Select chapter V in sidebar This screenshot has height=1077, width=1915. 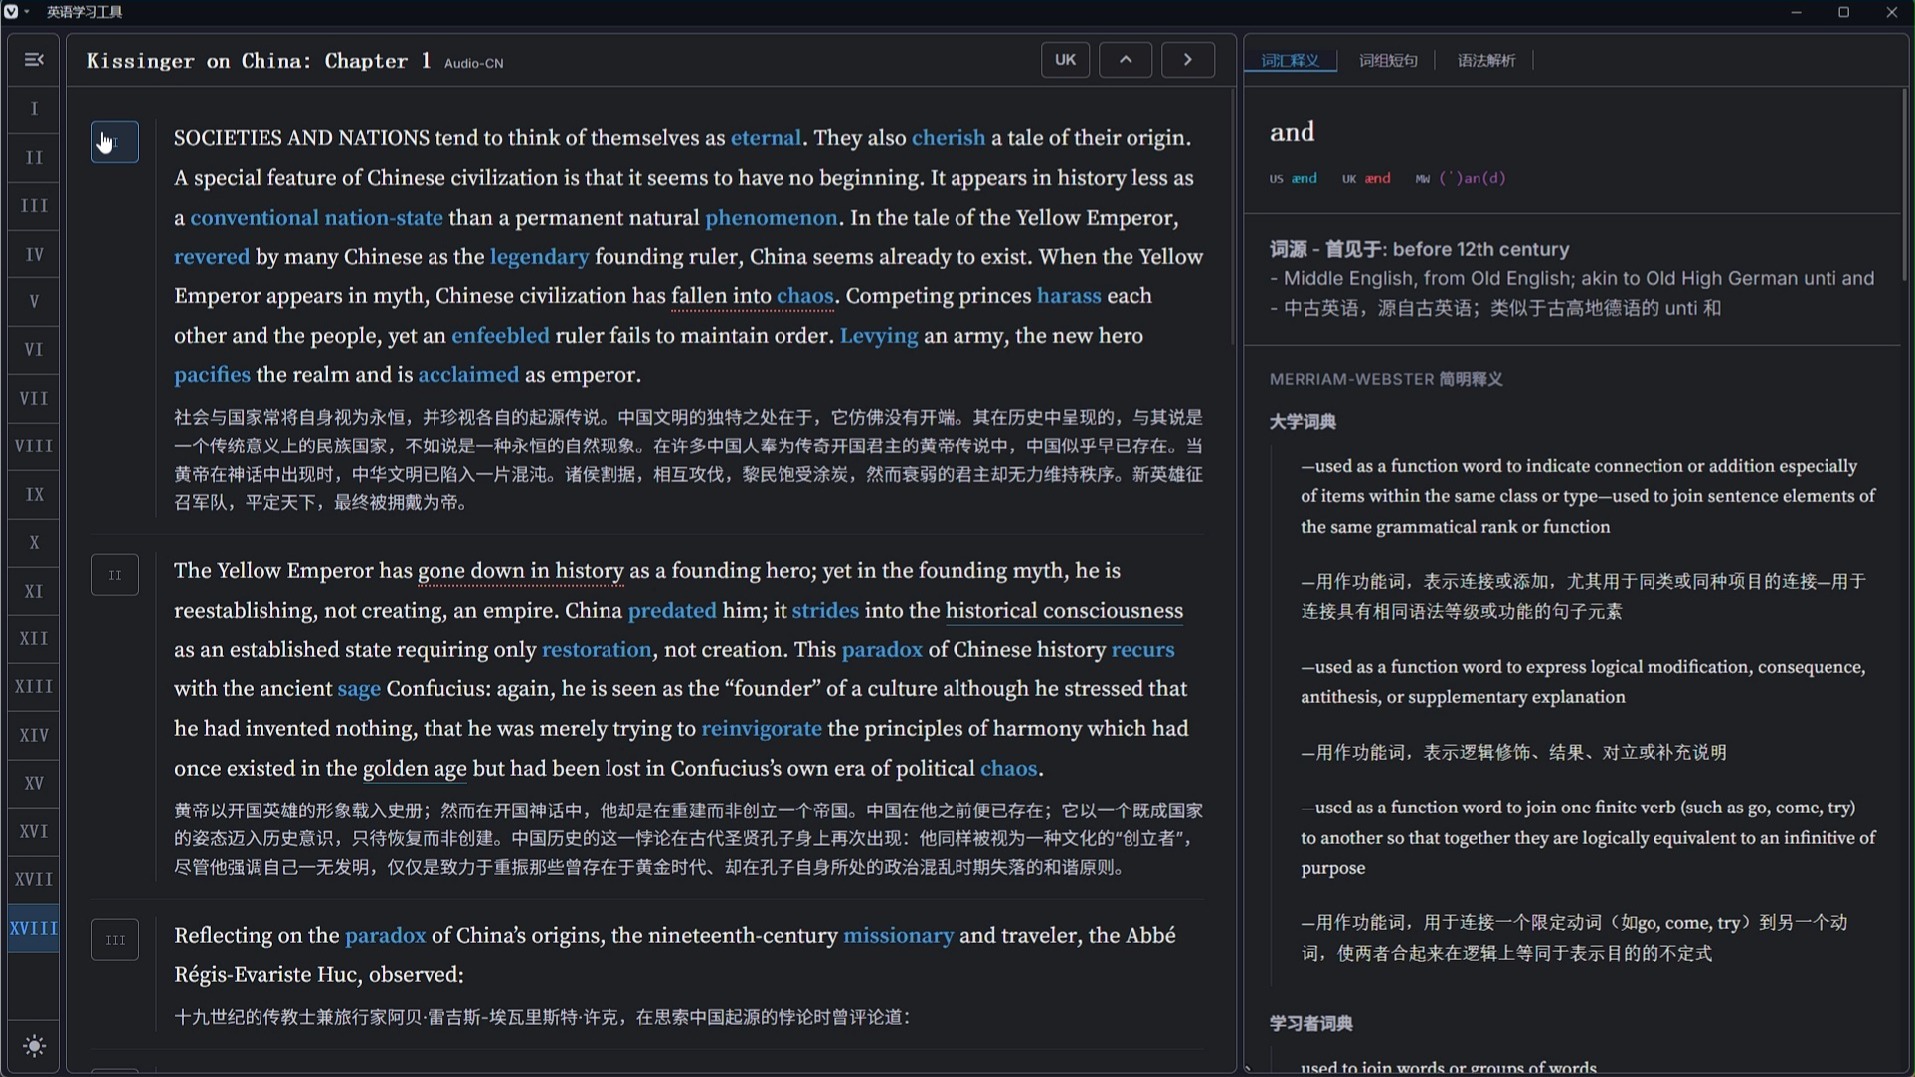(34, 302)
